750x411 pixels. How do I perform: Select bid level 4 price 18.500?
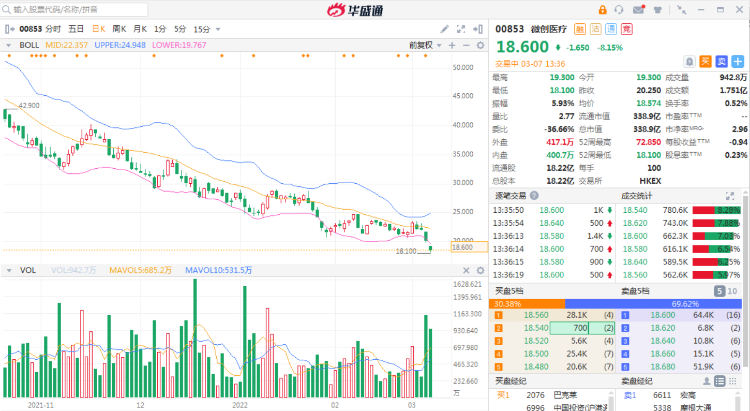coord(536,354)
